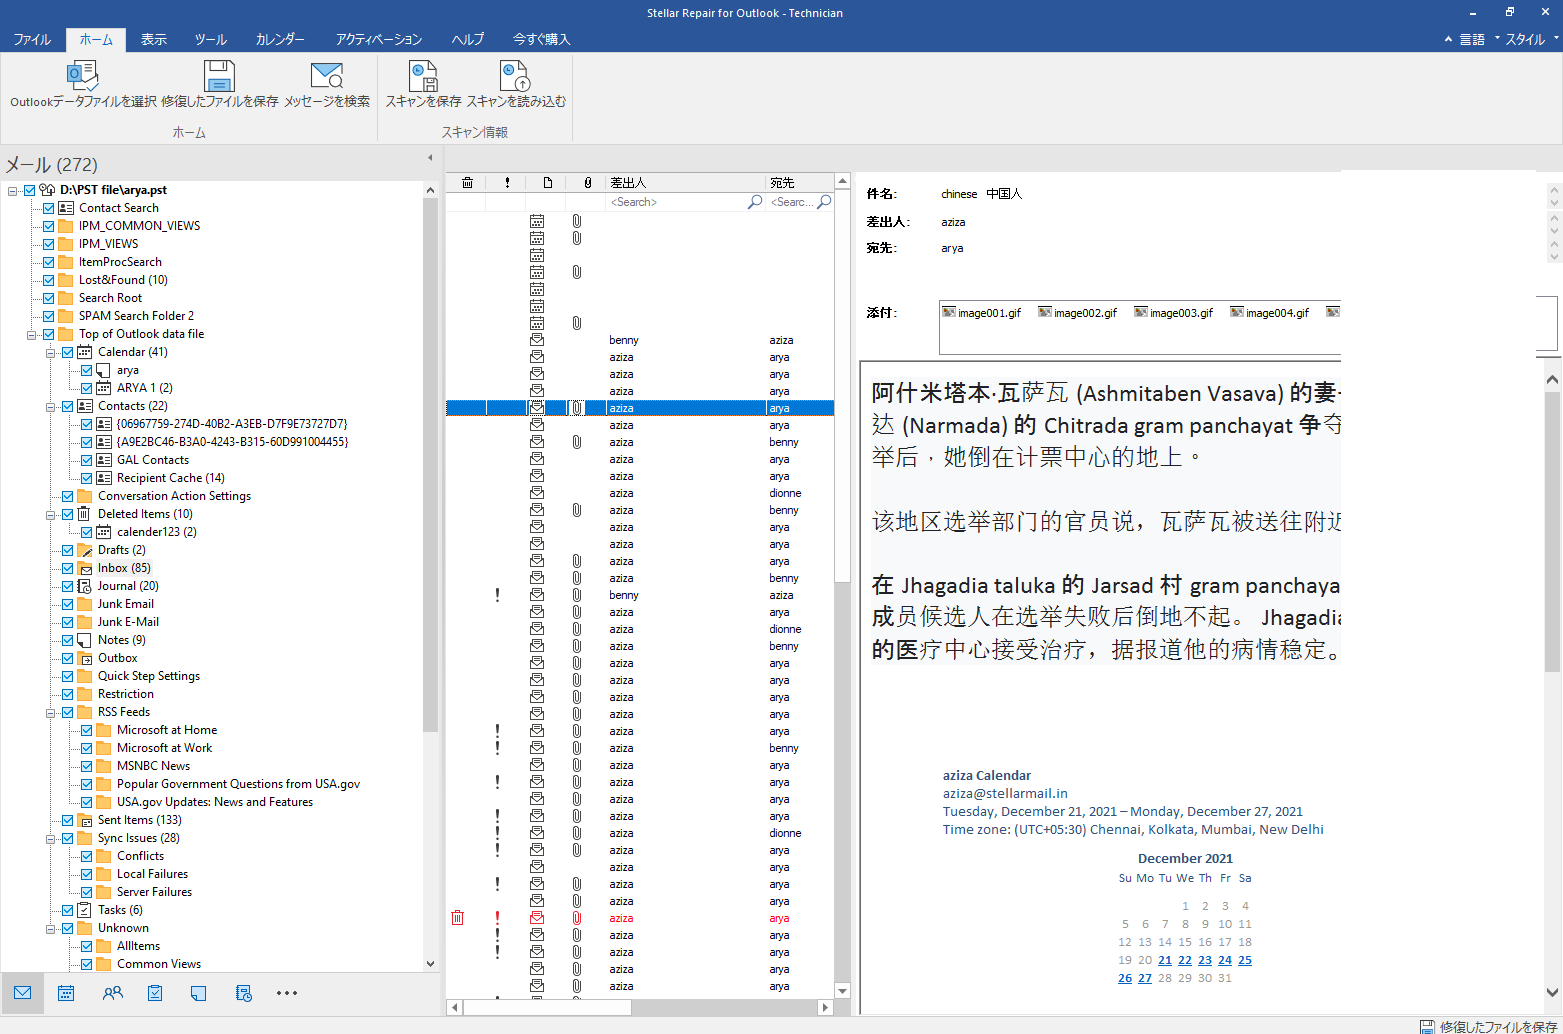Click the search magnifier in the recipient filter
The image size is (1563, 1034).
tap(824, 202)
